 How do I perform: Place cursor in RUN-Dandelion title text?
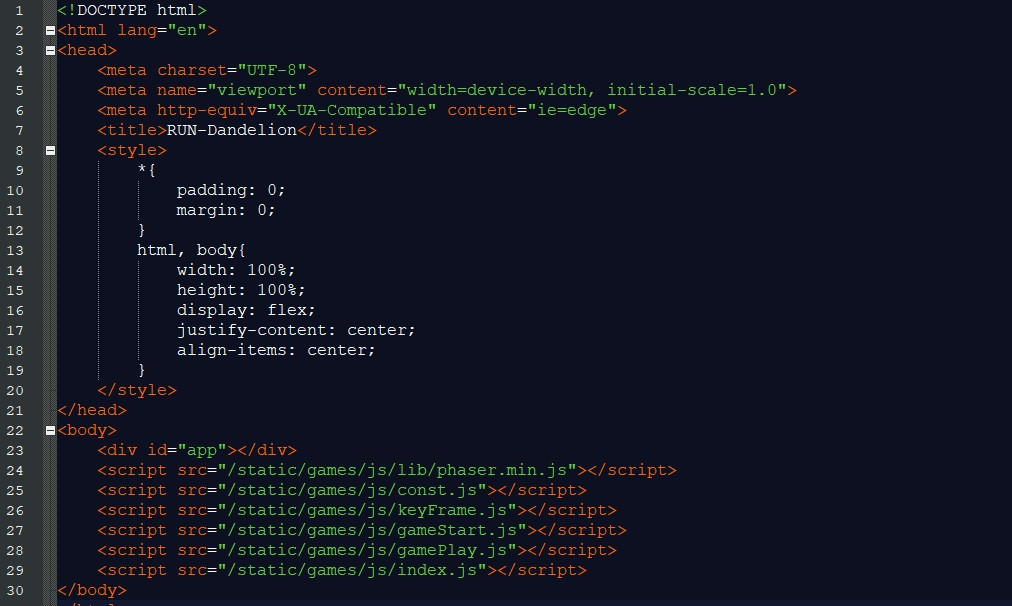(x=232, y=130)
